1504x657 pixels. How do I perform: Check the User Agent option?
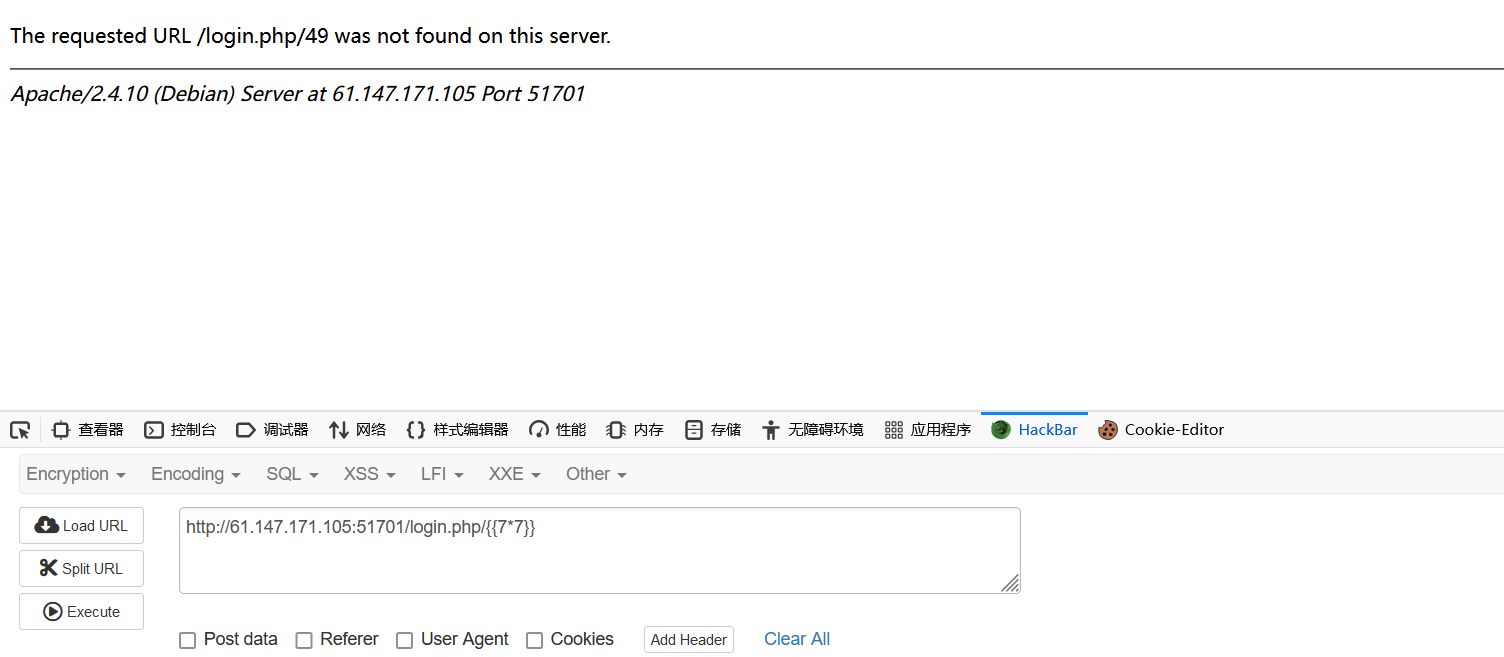click(x=404, y=640)
